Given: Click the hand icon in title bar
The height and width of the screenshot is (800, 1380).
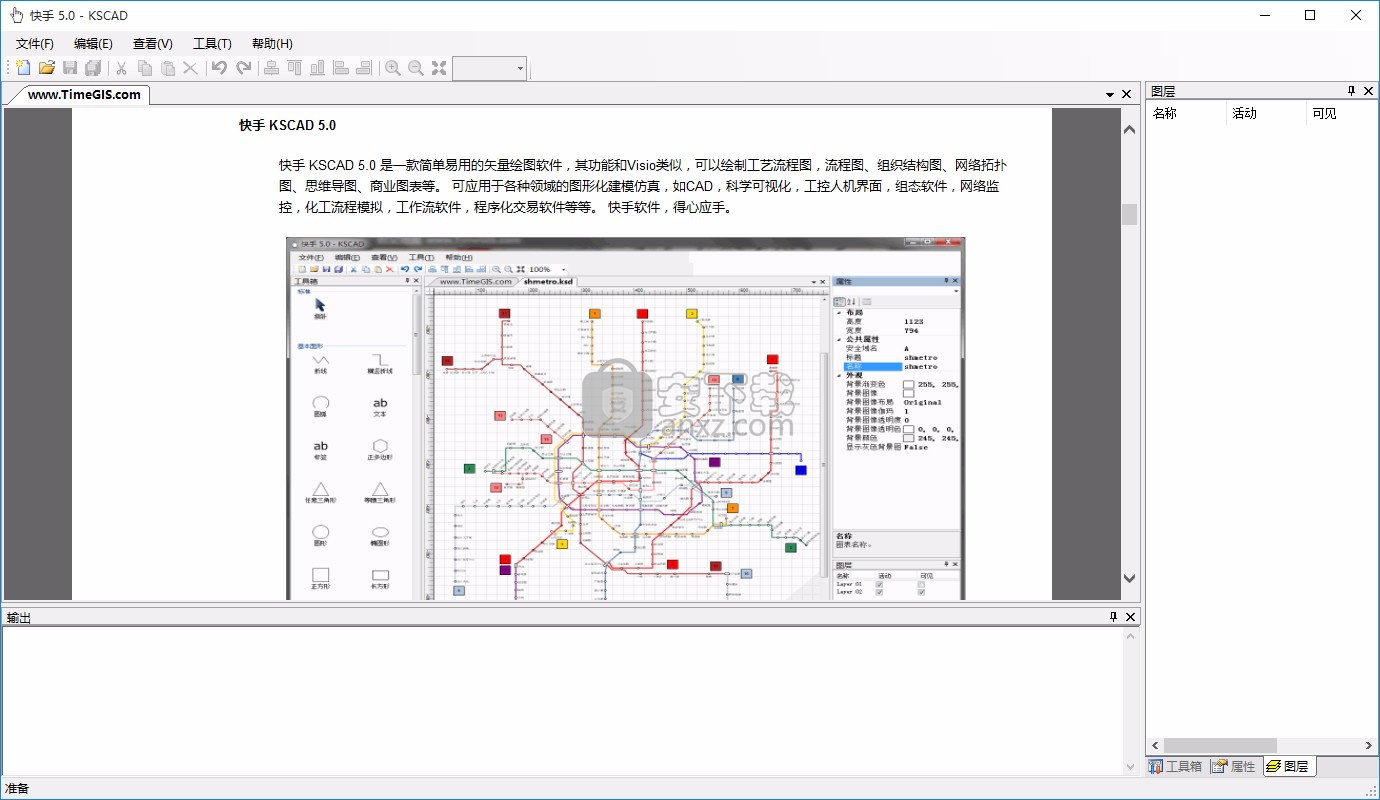Looking at the screenshot, I should 16,15.
